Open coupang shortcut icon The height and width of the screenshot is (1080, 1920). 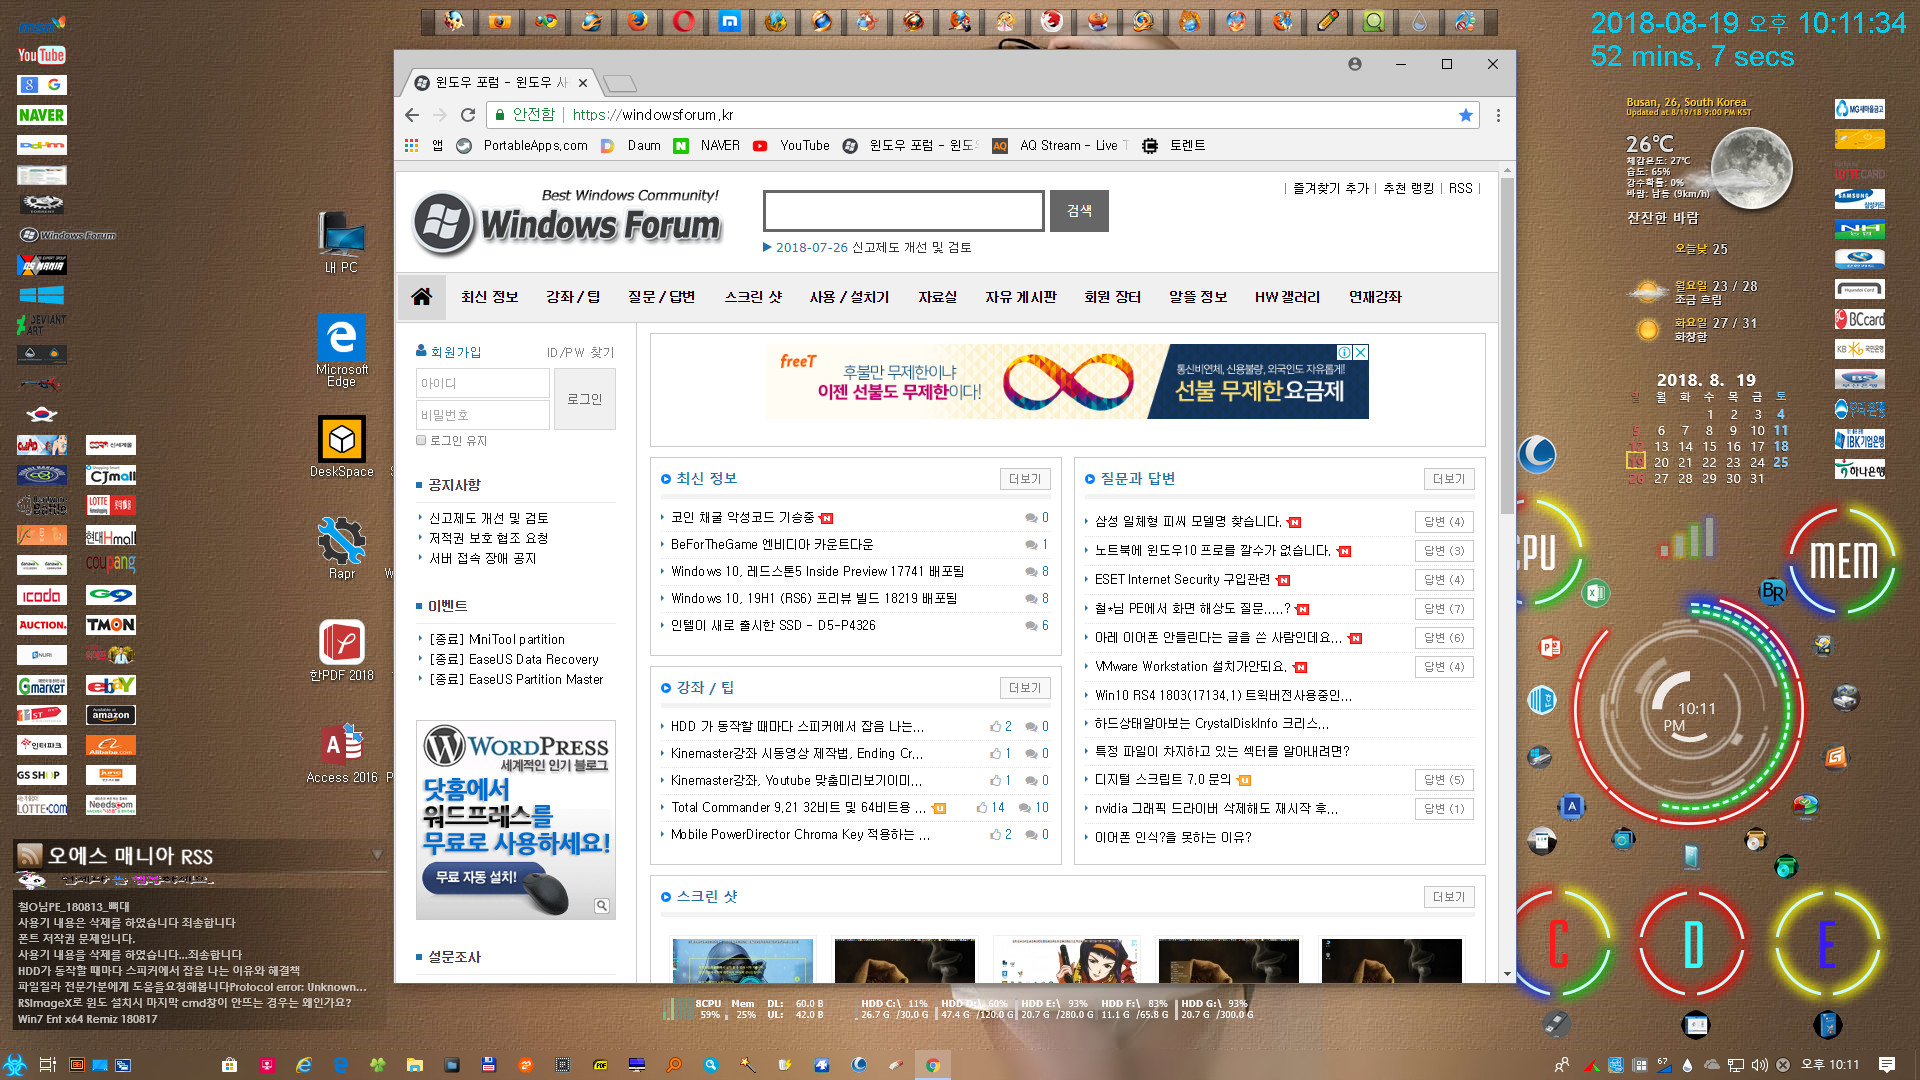pos(110,564)
